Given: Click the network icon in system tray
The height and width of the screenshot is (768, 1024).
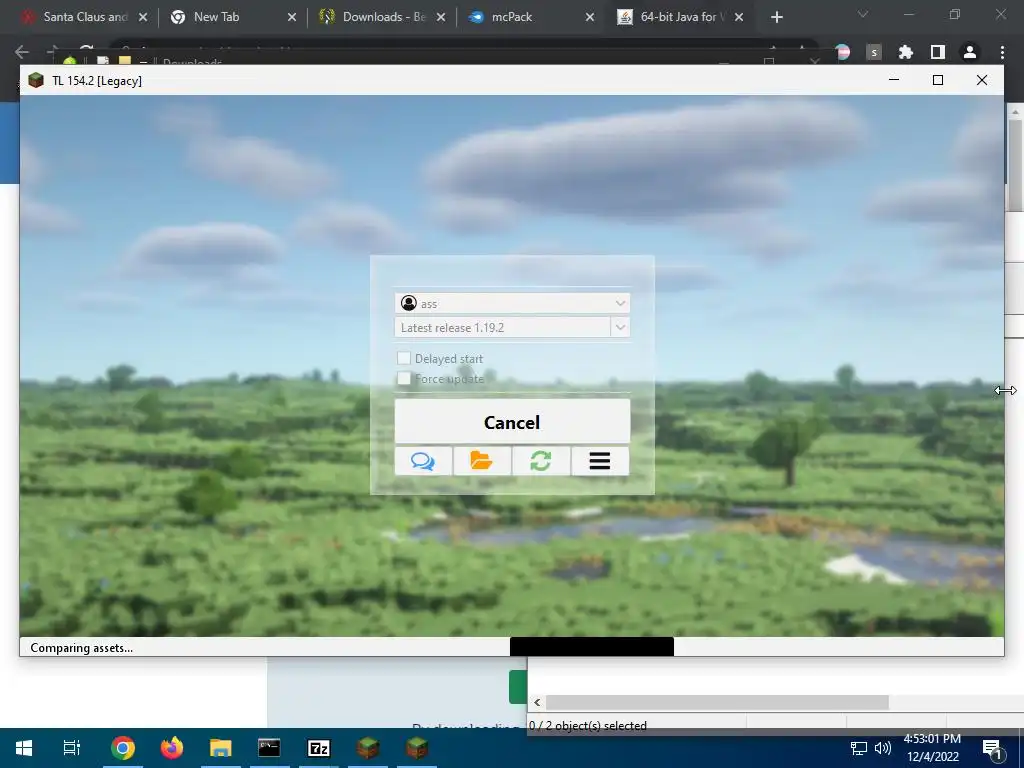Looking at the screenshot, I should (x=858, y=748).
